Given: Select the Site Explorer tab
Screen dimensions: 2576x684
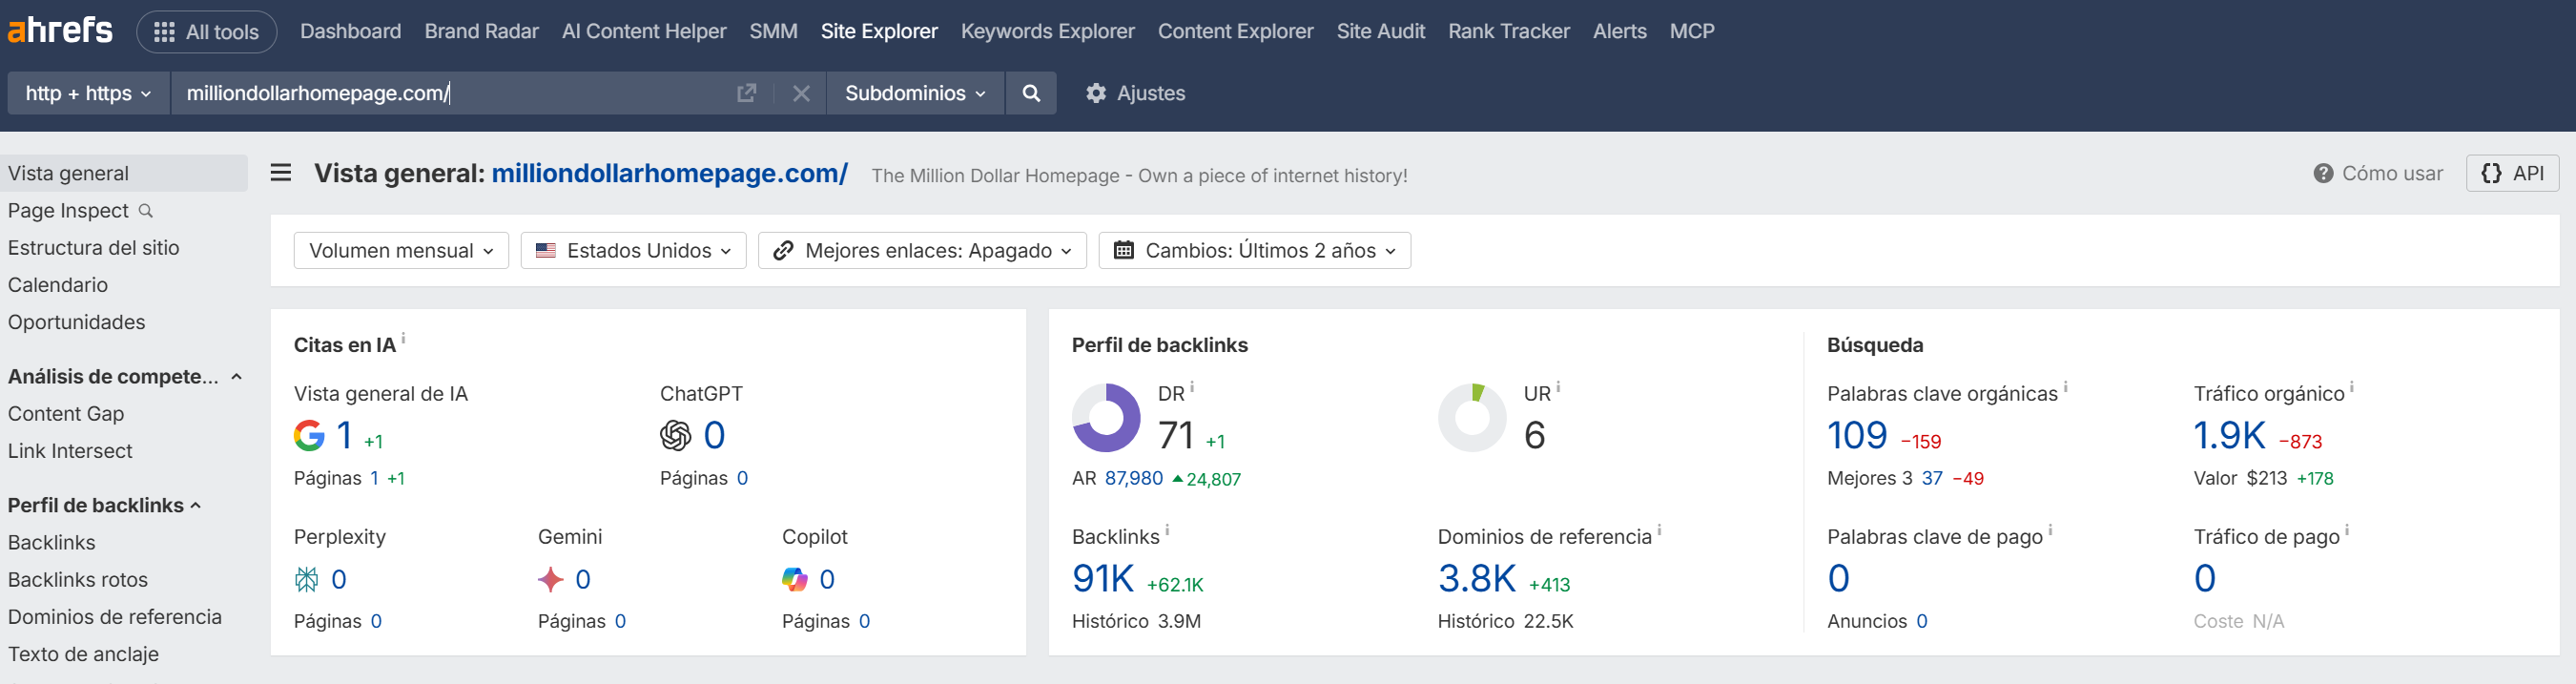Looking at the screenshot, I should [x=879, y=31].
